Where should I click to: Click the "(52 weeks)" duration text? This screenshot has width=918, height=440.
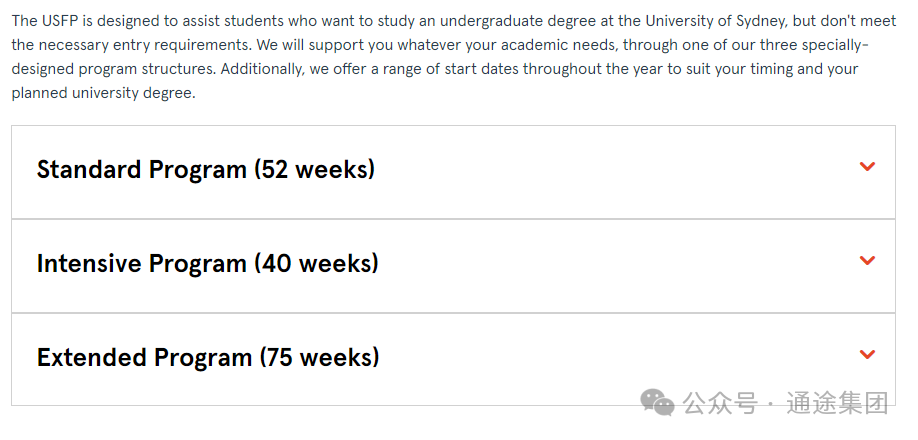(314, 170)
